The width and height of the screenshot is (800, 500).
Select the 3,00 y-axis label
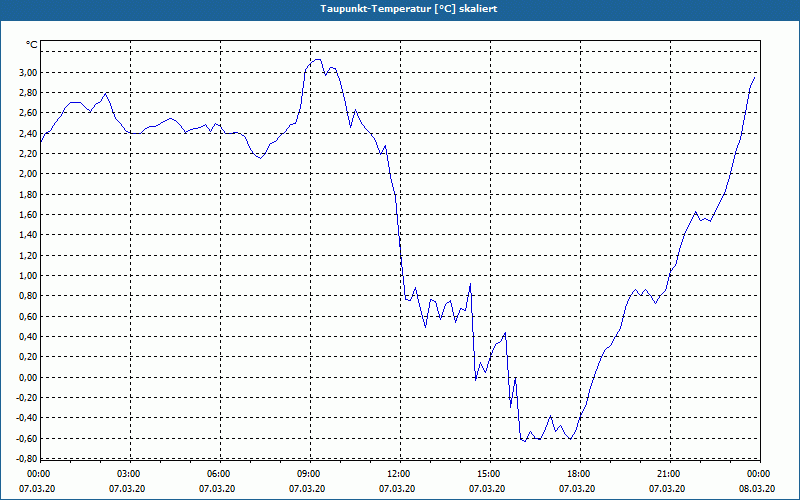point(28,72)
